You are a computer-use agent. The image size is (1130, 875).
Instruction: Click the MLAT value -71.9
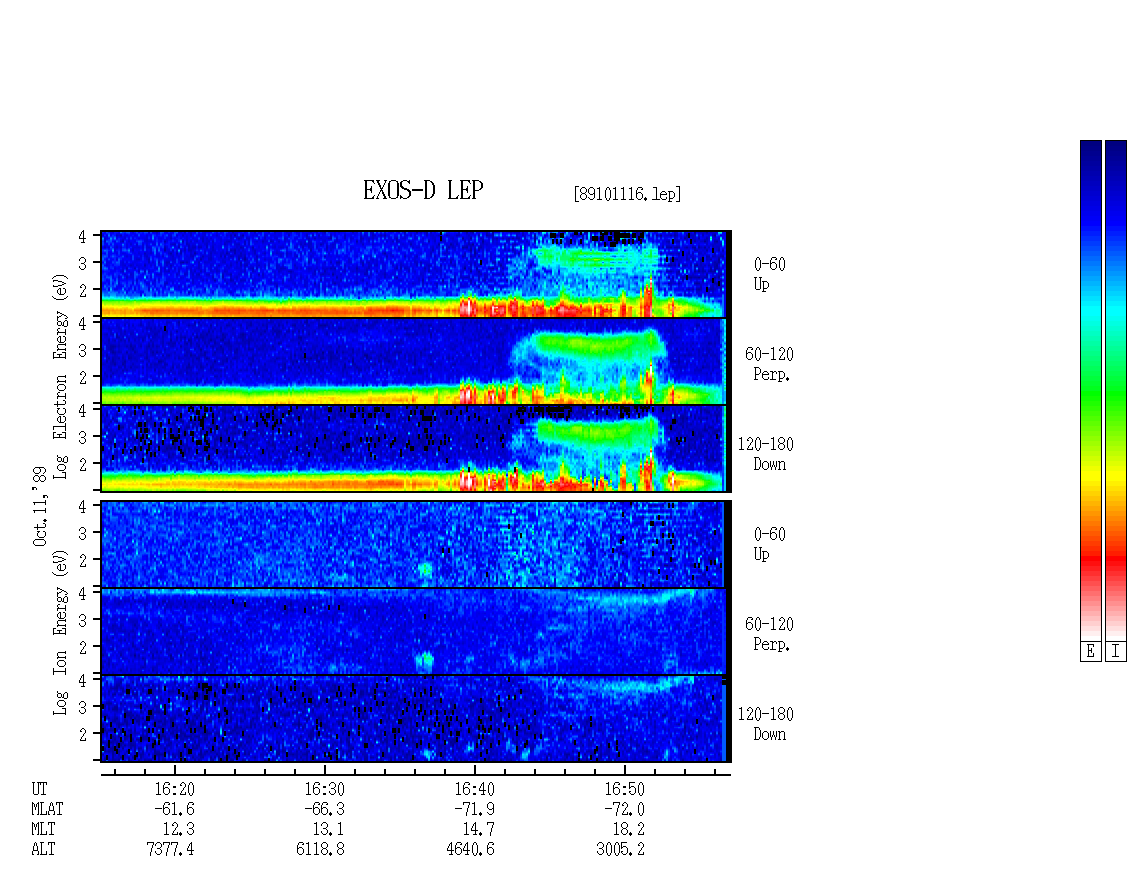coord(473,809)
